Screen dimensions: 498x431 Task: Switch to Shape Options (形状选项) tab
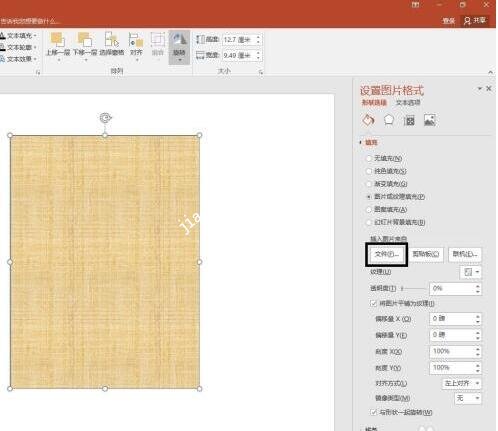374,102
